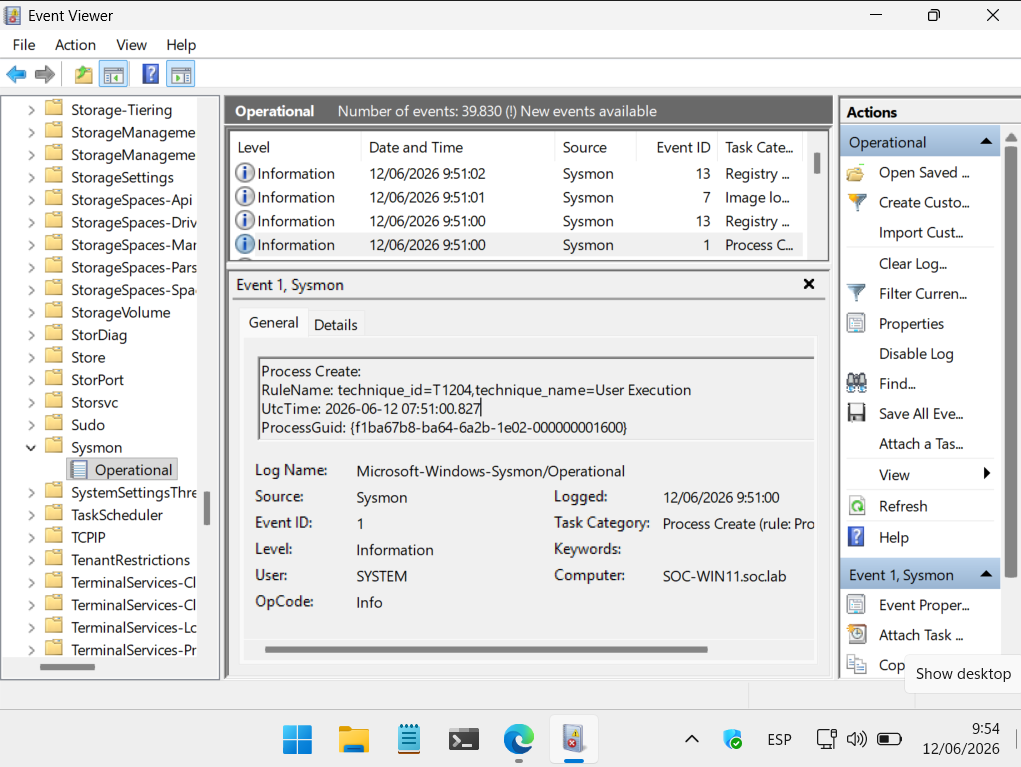
Task: Click the console tree horizontal scrollbar
Action: [x=67, y=667]
